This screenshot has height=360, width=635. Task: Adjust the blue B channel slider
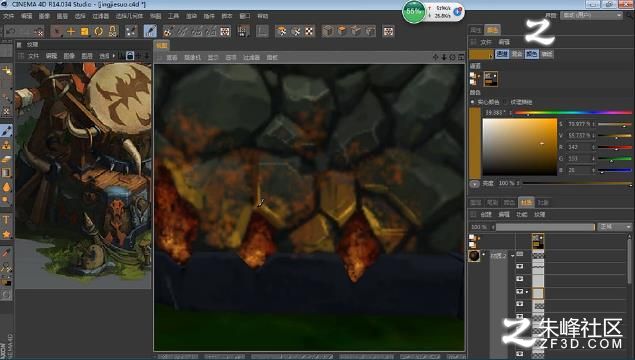pos(615,170)
